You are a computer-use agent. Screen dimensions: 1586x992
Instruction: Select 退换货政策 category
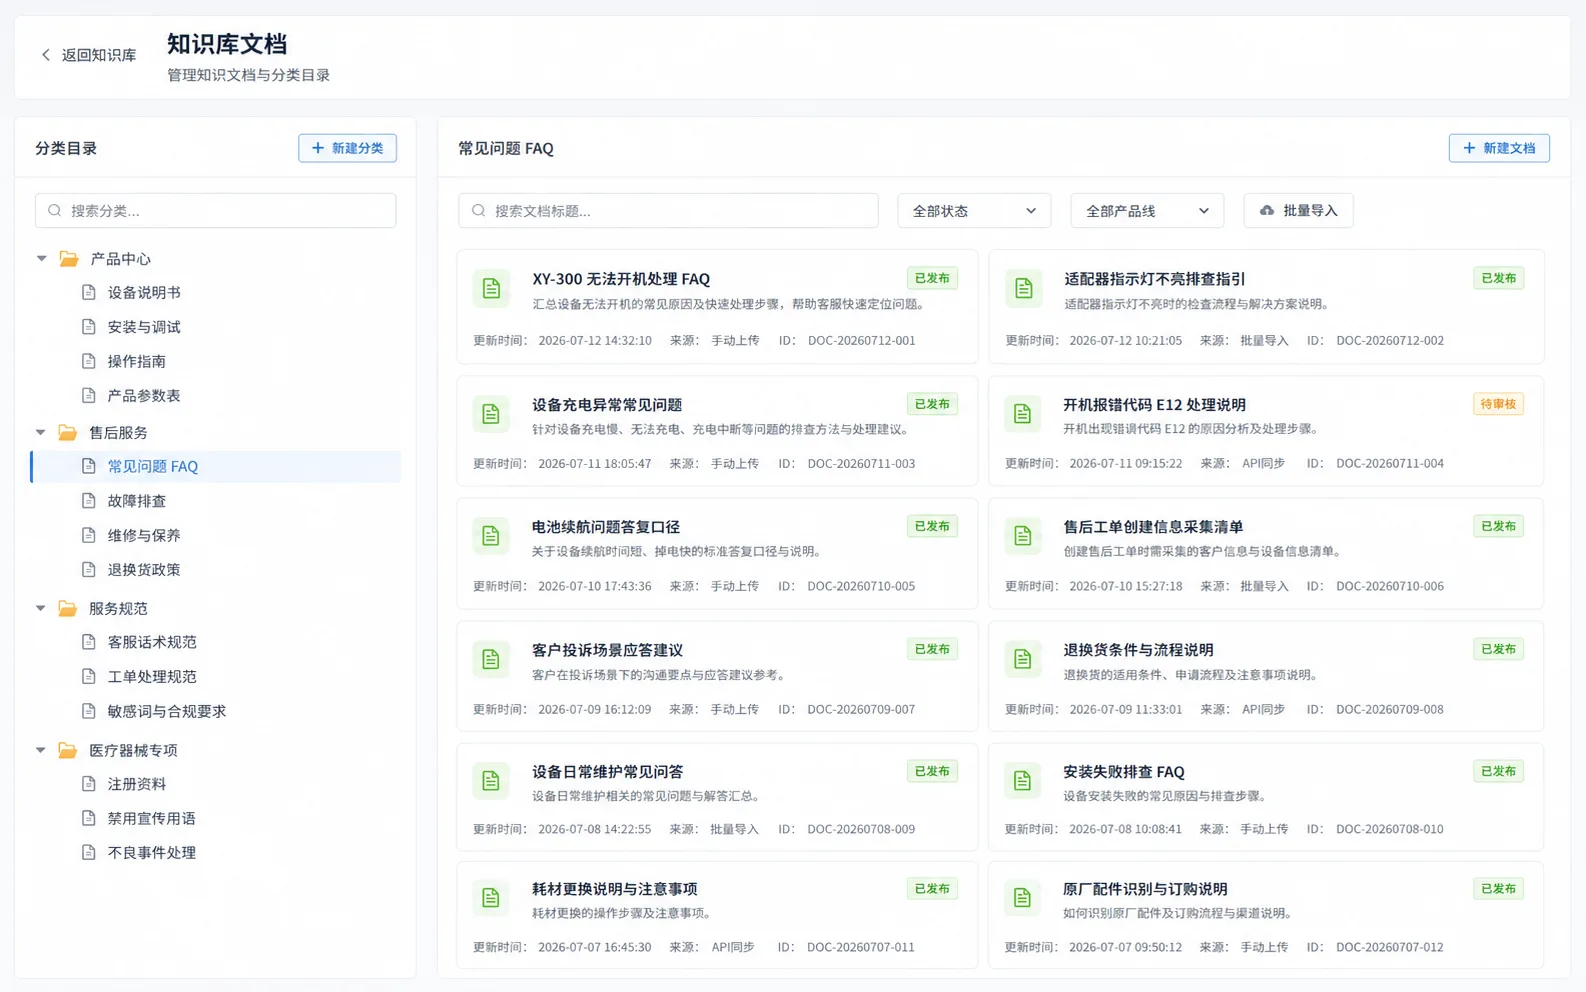click(144, 570)
